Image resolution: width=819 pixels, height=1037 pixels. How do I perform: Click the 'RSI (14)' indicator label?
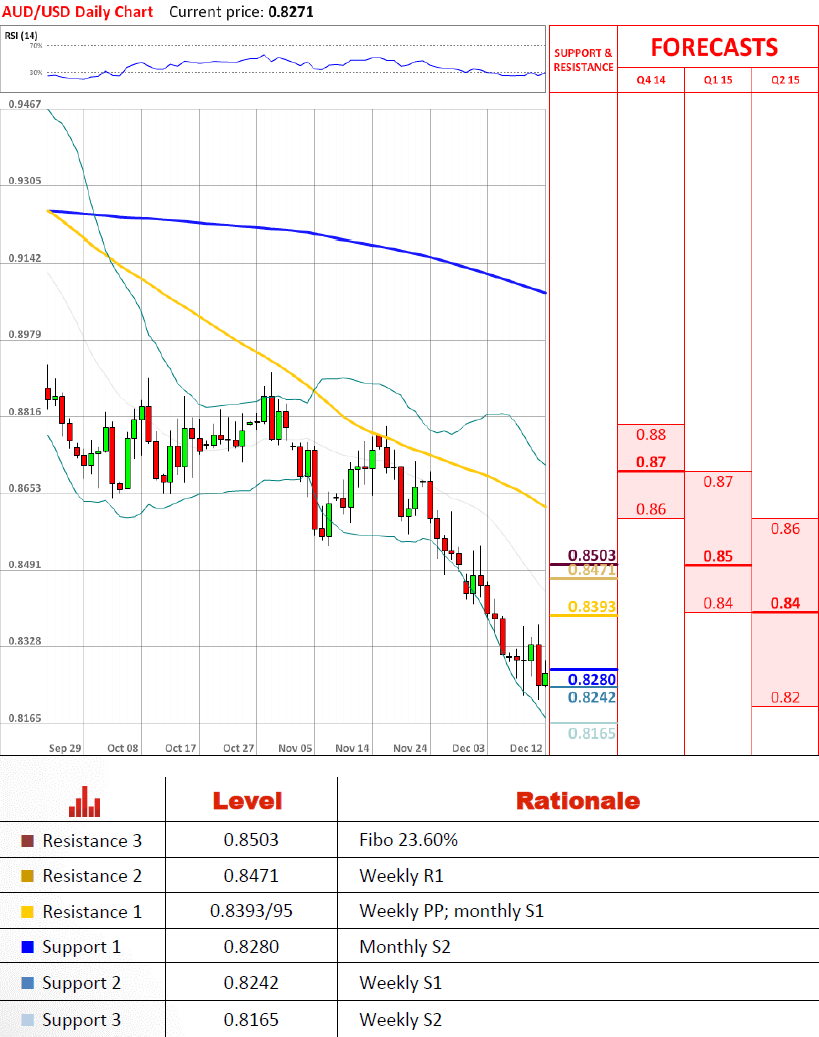pos(21,35)
